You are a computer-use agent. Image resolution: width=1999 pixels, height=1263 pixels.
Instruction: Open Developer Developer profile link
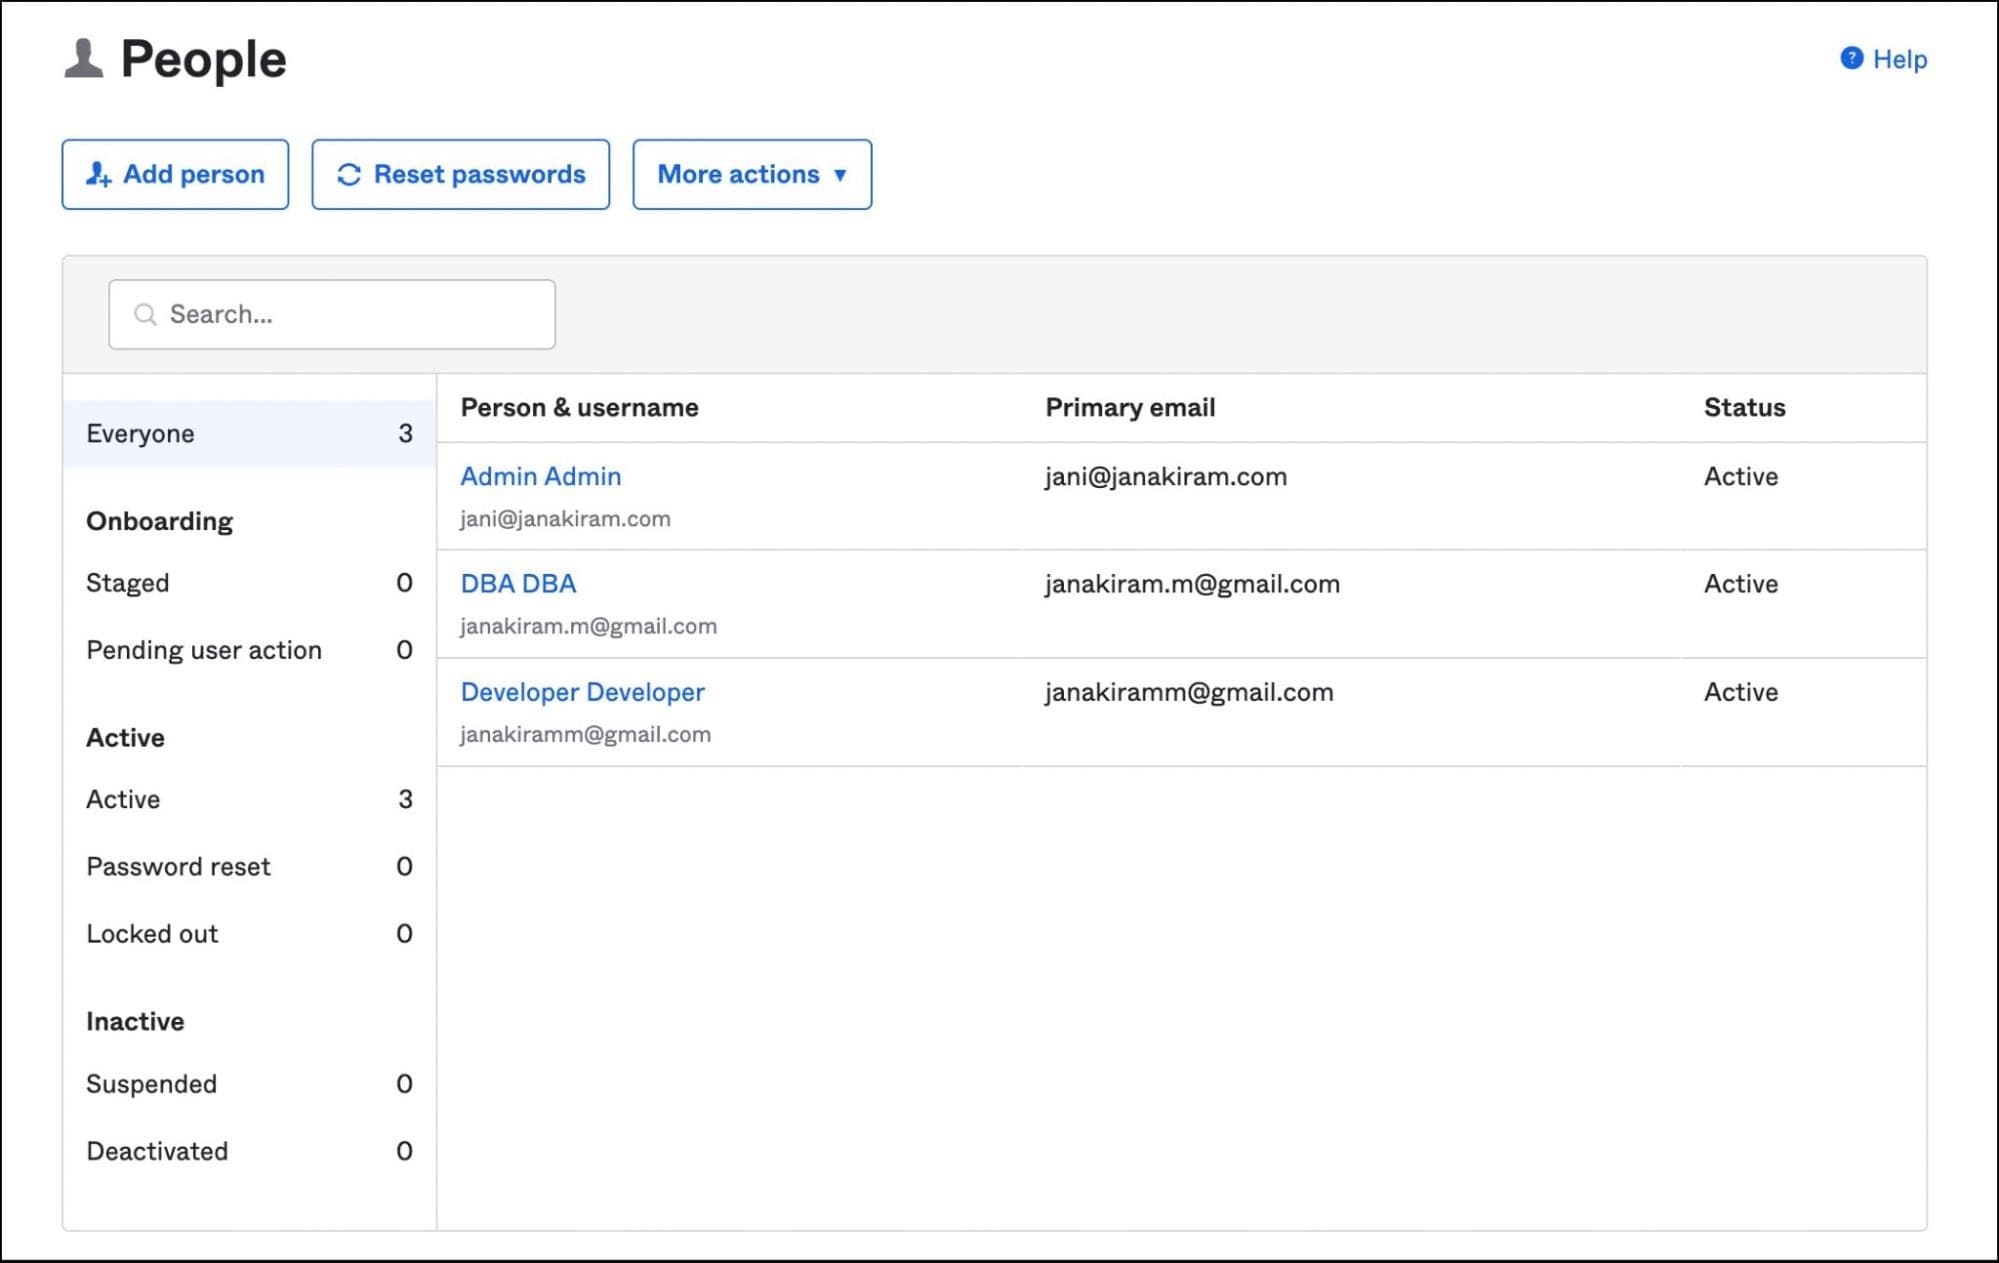pyautogui.click(x=582, y=692)
